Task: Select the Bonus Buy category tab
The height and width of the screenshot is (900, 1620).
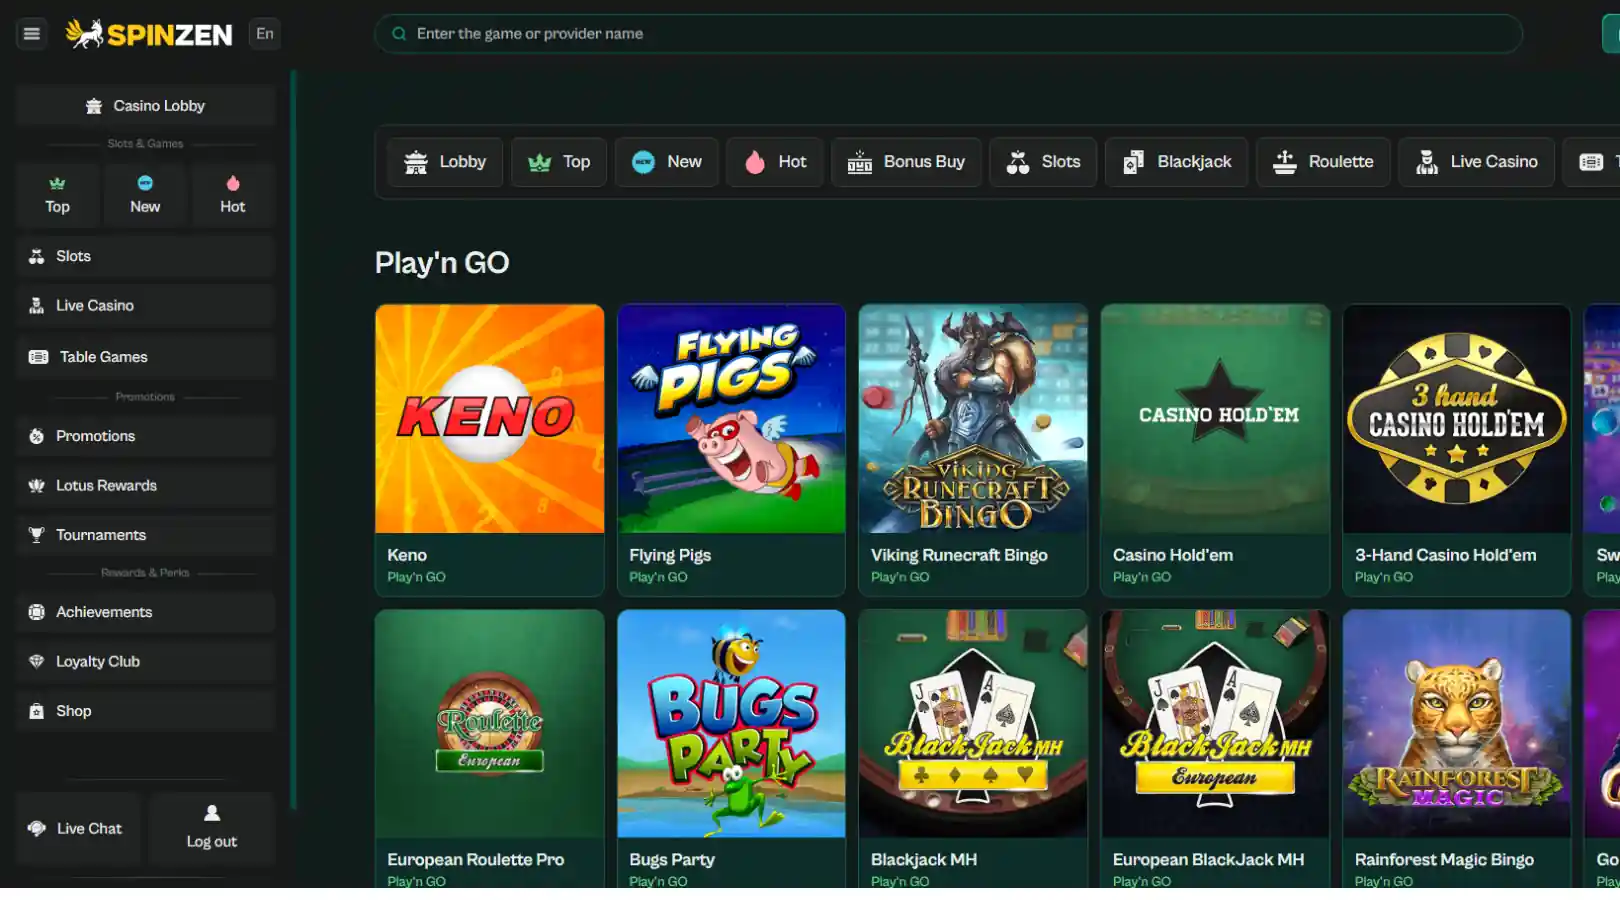Action: pos(906,162)
